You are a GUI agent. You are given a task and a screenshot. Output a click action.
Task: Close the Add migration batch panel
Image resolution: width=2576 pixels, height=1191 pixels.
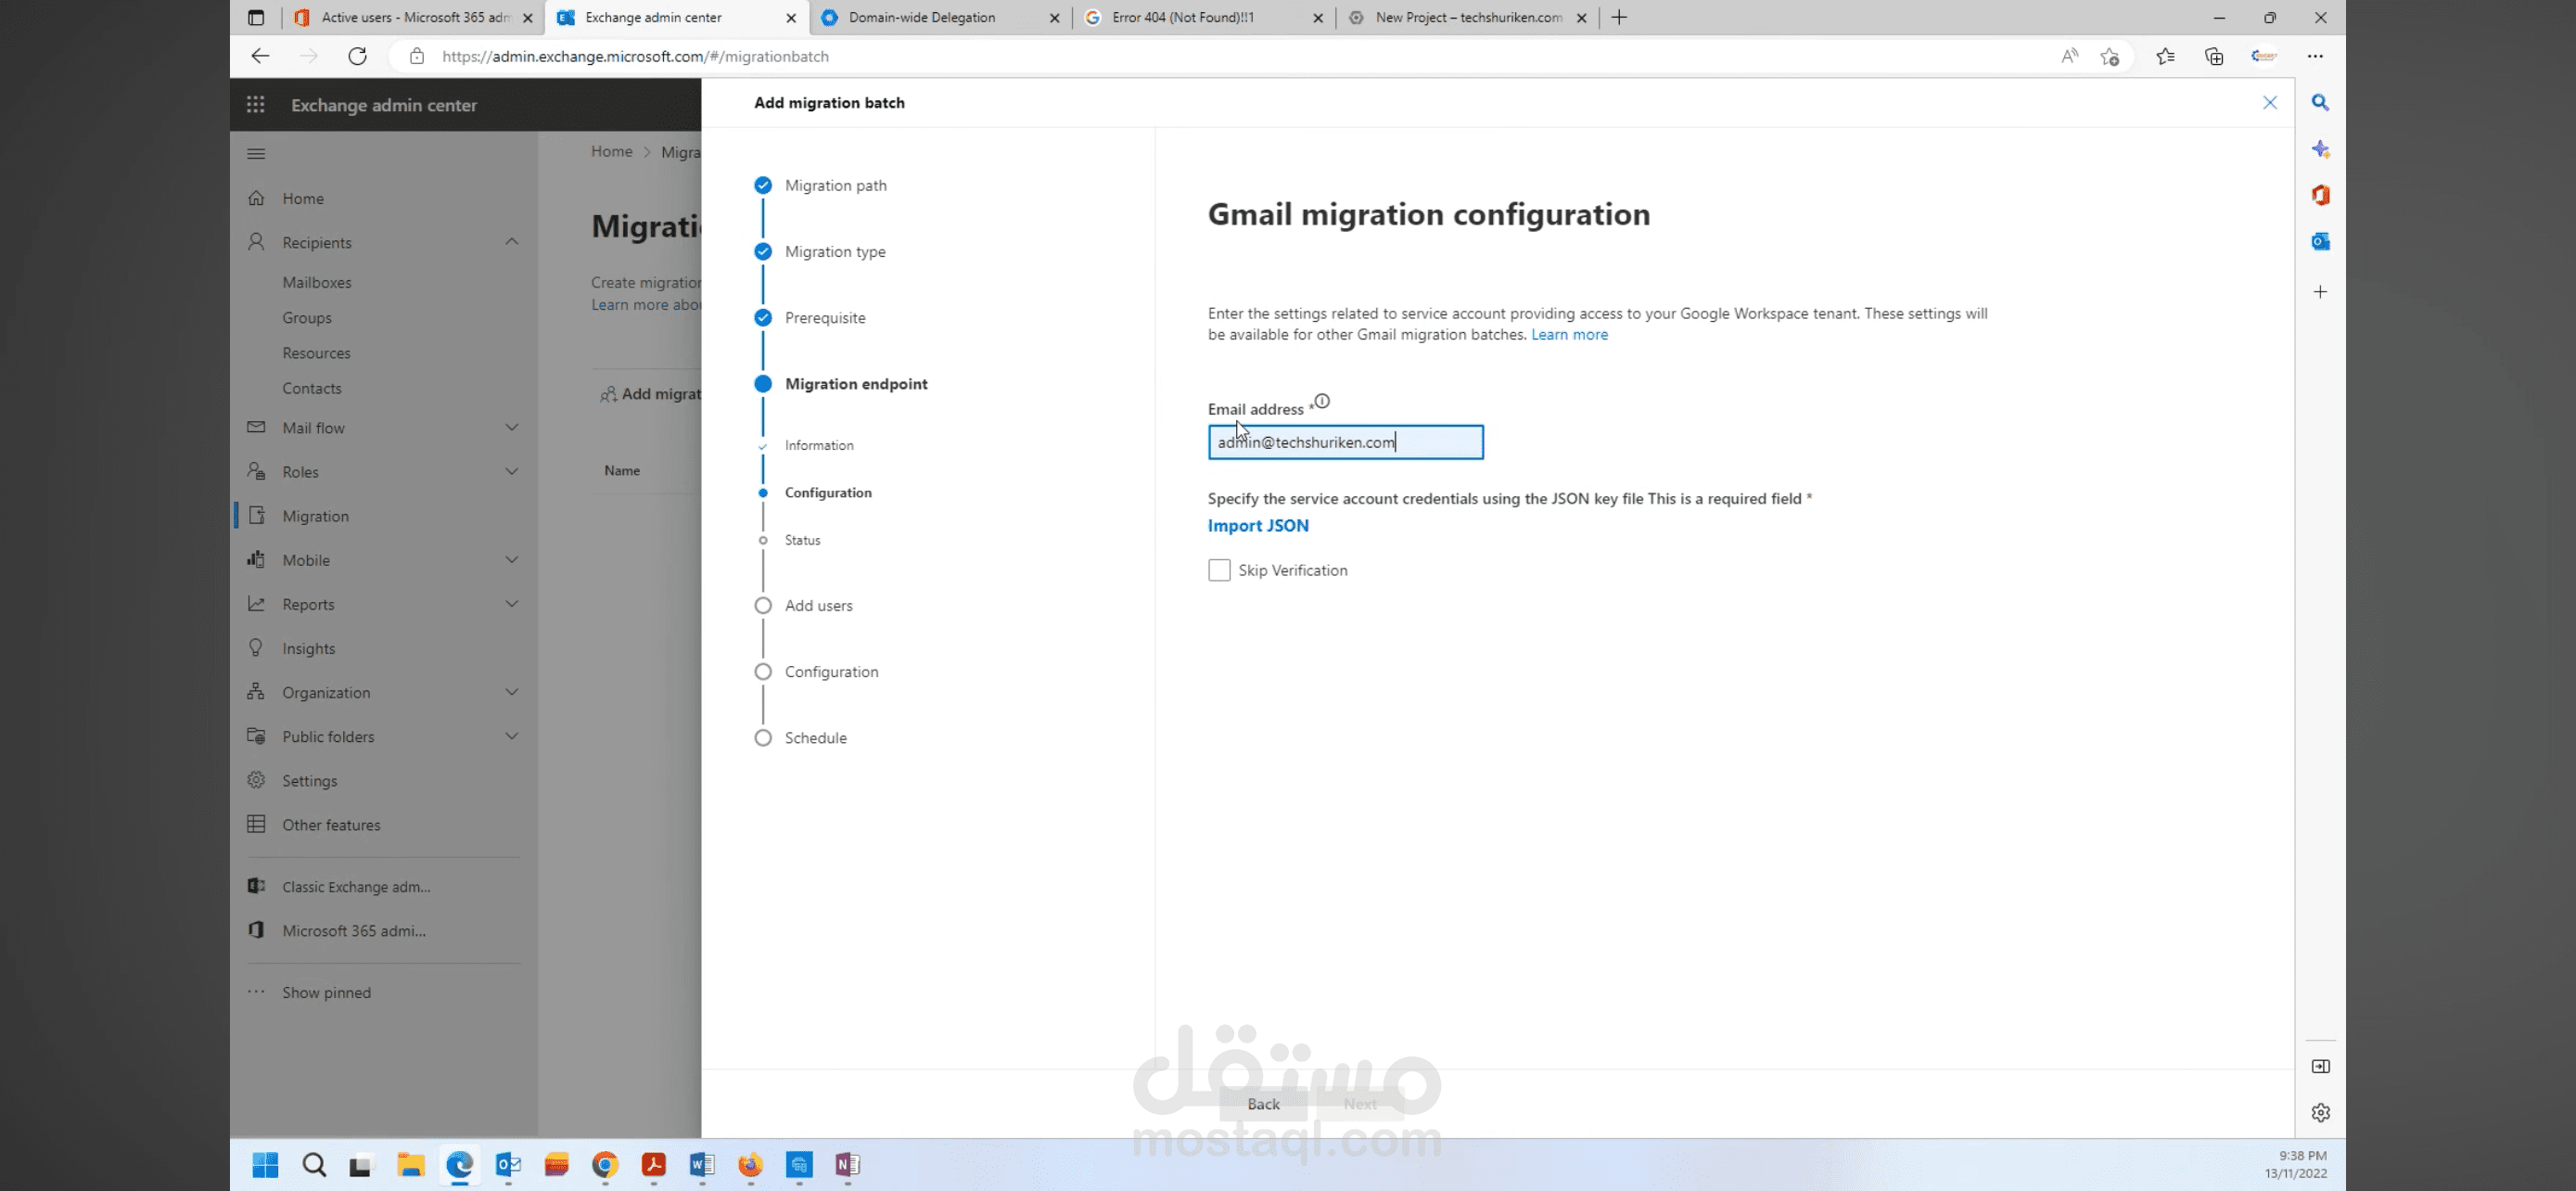(x=2270, y=103)
